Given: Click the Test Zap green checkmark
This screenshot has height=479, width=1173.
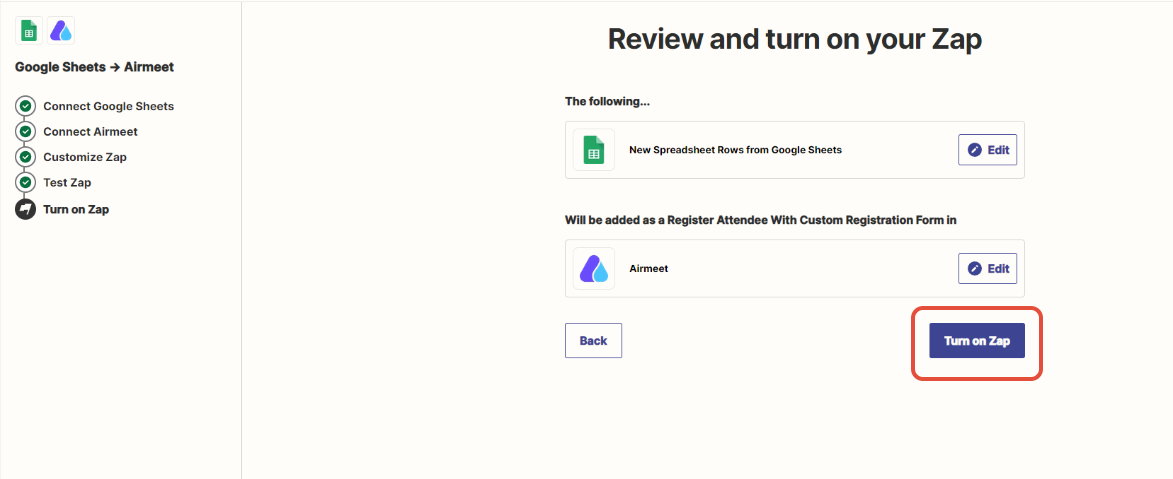Looking at the screenshot, I should coord(25,183).
